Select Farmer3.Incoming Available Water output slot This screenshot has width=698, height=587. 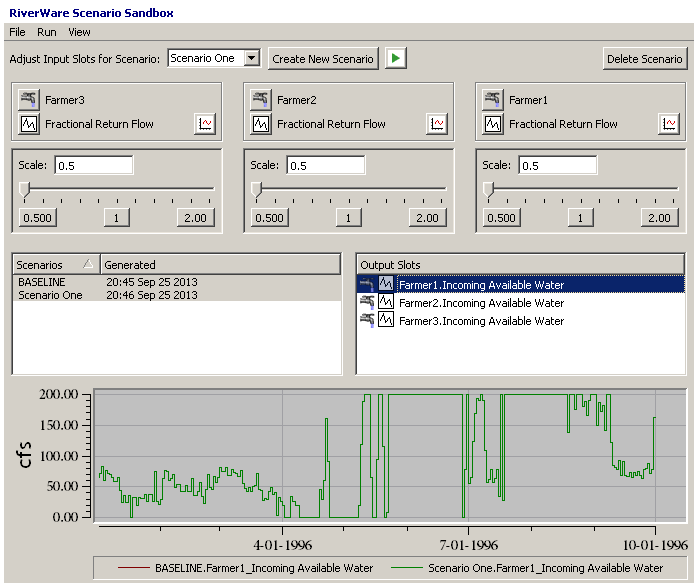point(520,321)
